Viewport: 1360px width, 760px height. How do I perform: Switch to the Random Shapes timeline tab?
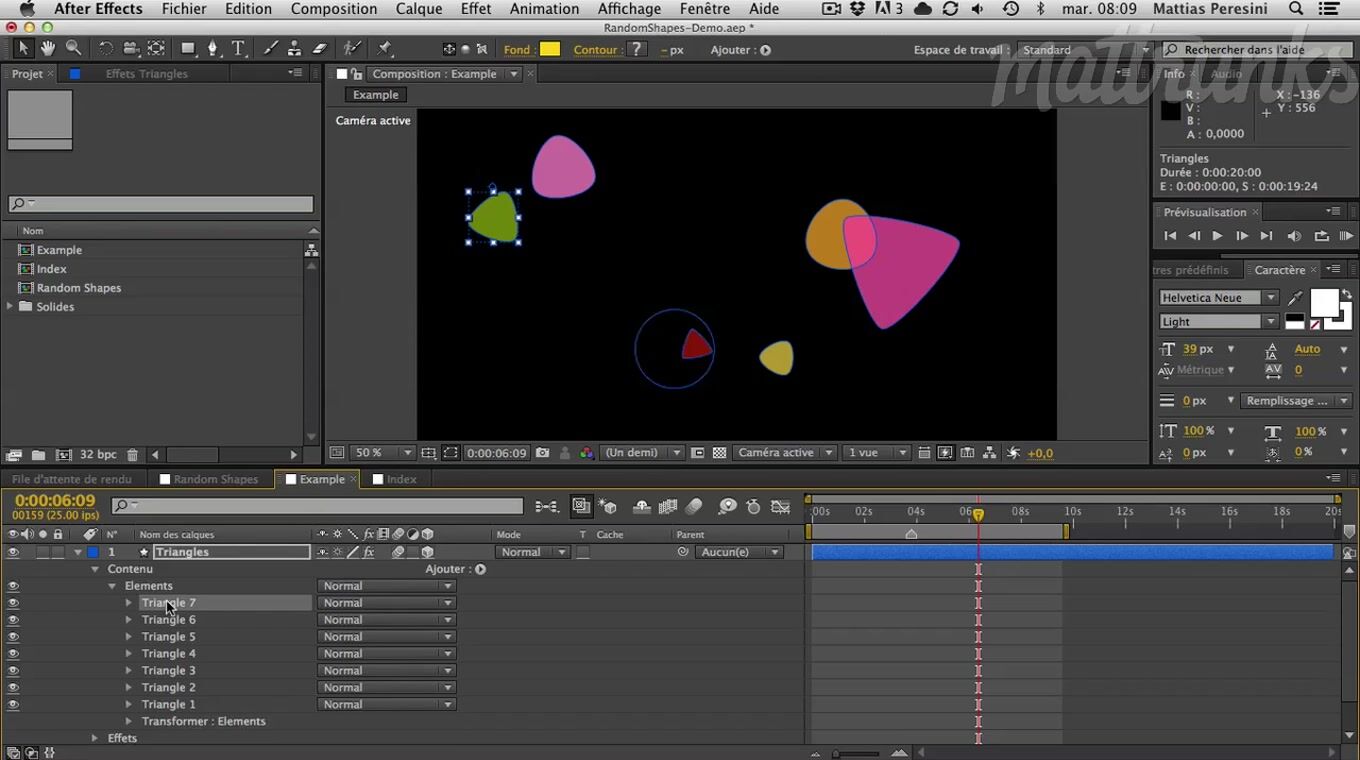(x=215, y=479)
